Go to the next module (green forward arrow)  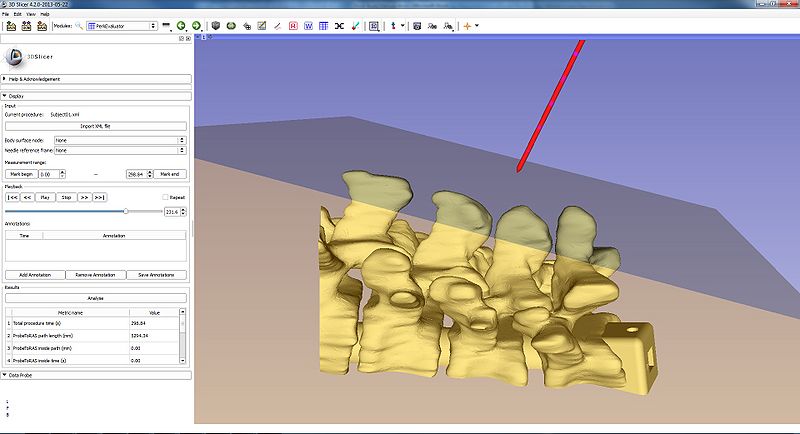[x=196, y=25]
